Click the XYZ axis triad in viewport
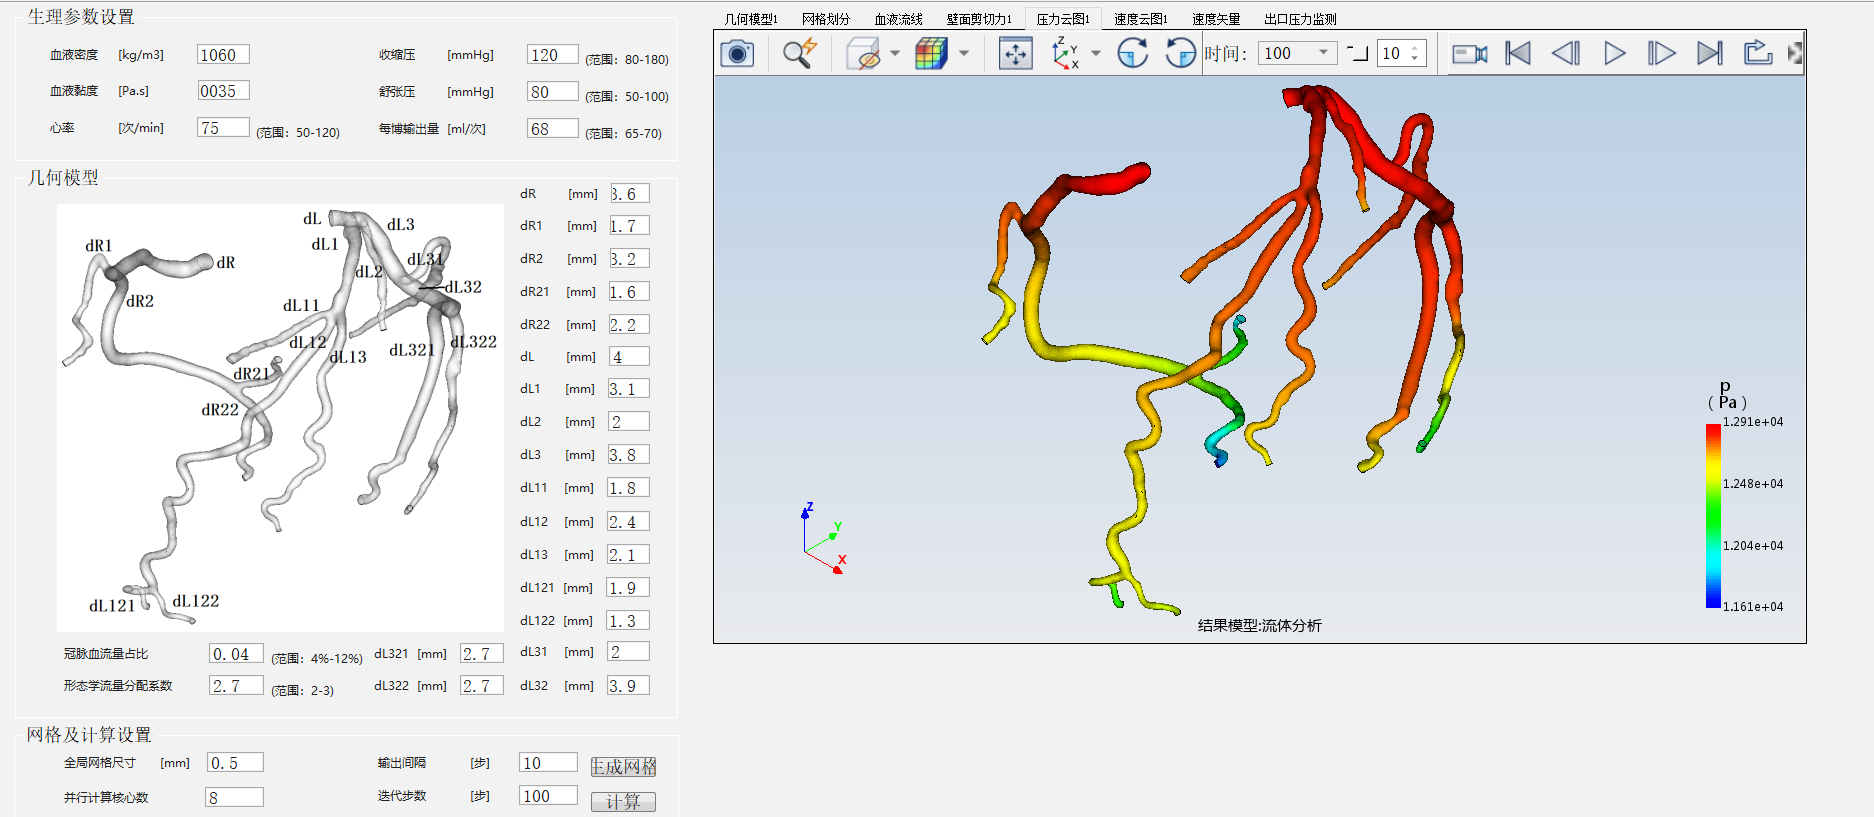 coord(824,538)
